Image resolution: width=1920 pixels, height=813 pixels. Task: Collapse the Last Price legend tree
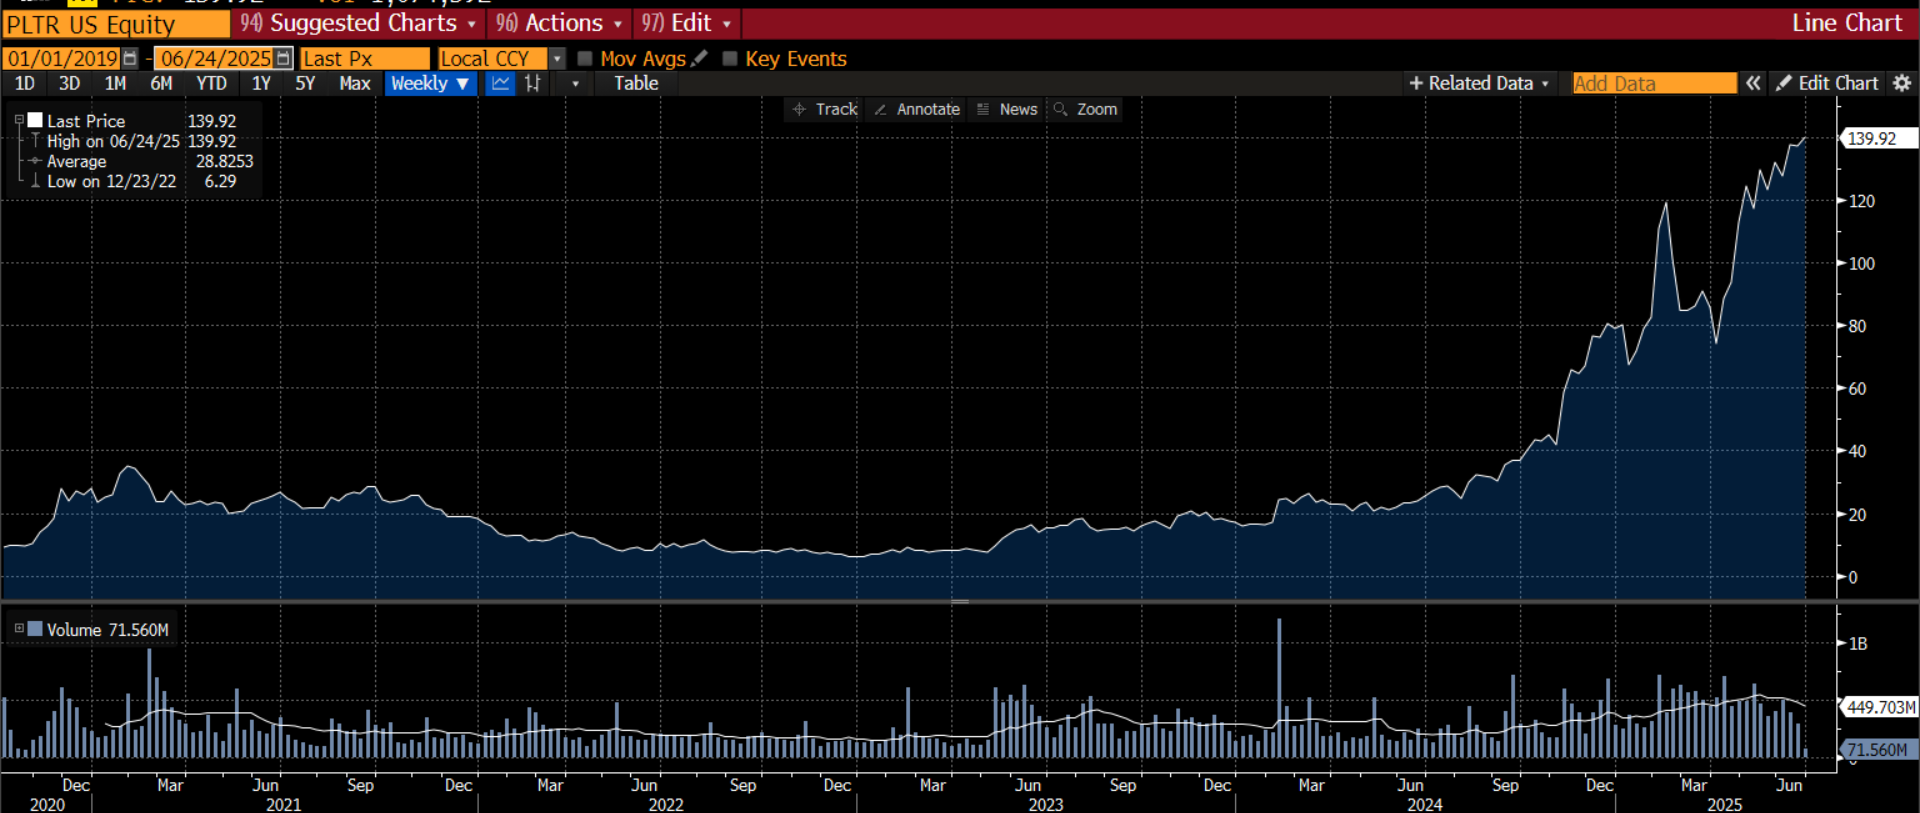click(x=19, y=120)
